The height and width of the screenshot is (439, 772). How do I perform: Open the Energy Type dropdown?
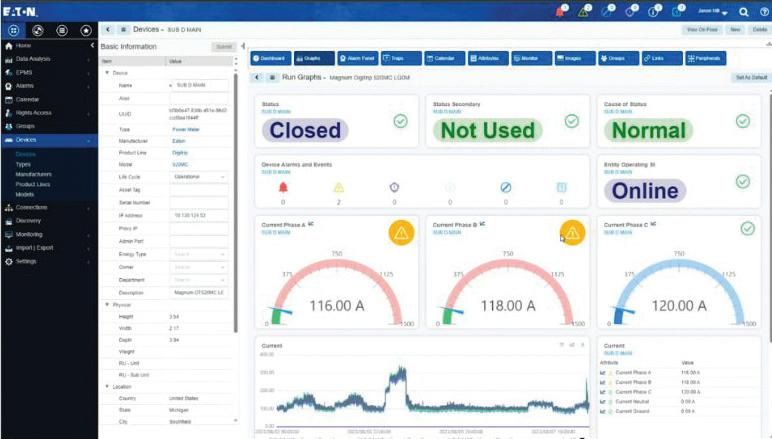click(199, 254)
